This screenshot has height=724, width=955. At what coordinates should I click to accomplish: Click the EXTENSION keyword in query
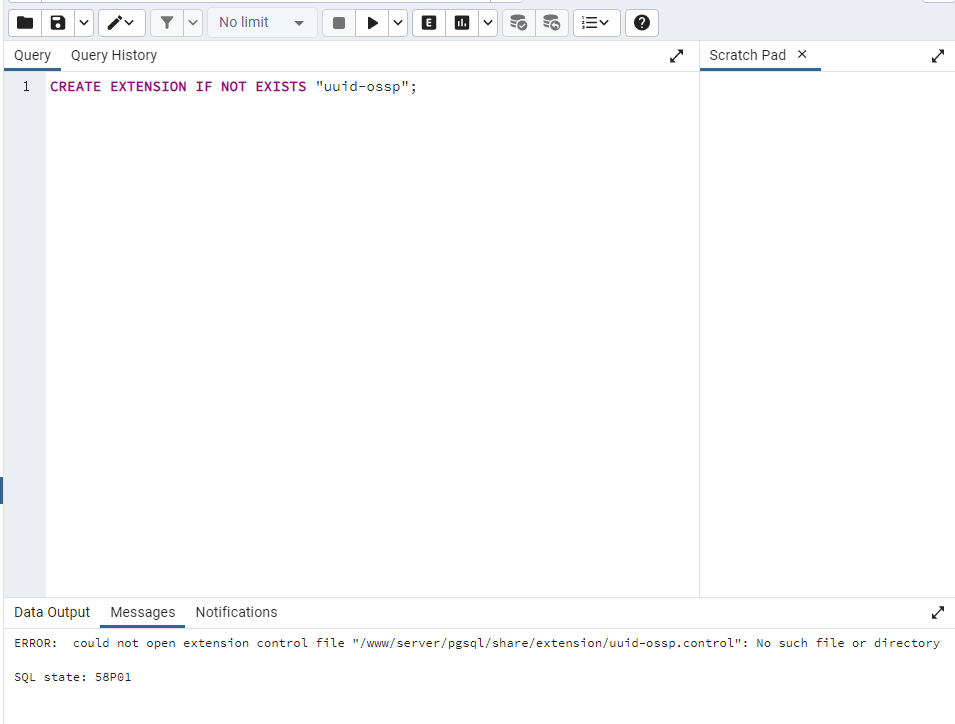[x=148, y=86]
